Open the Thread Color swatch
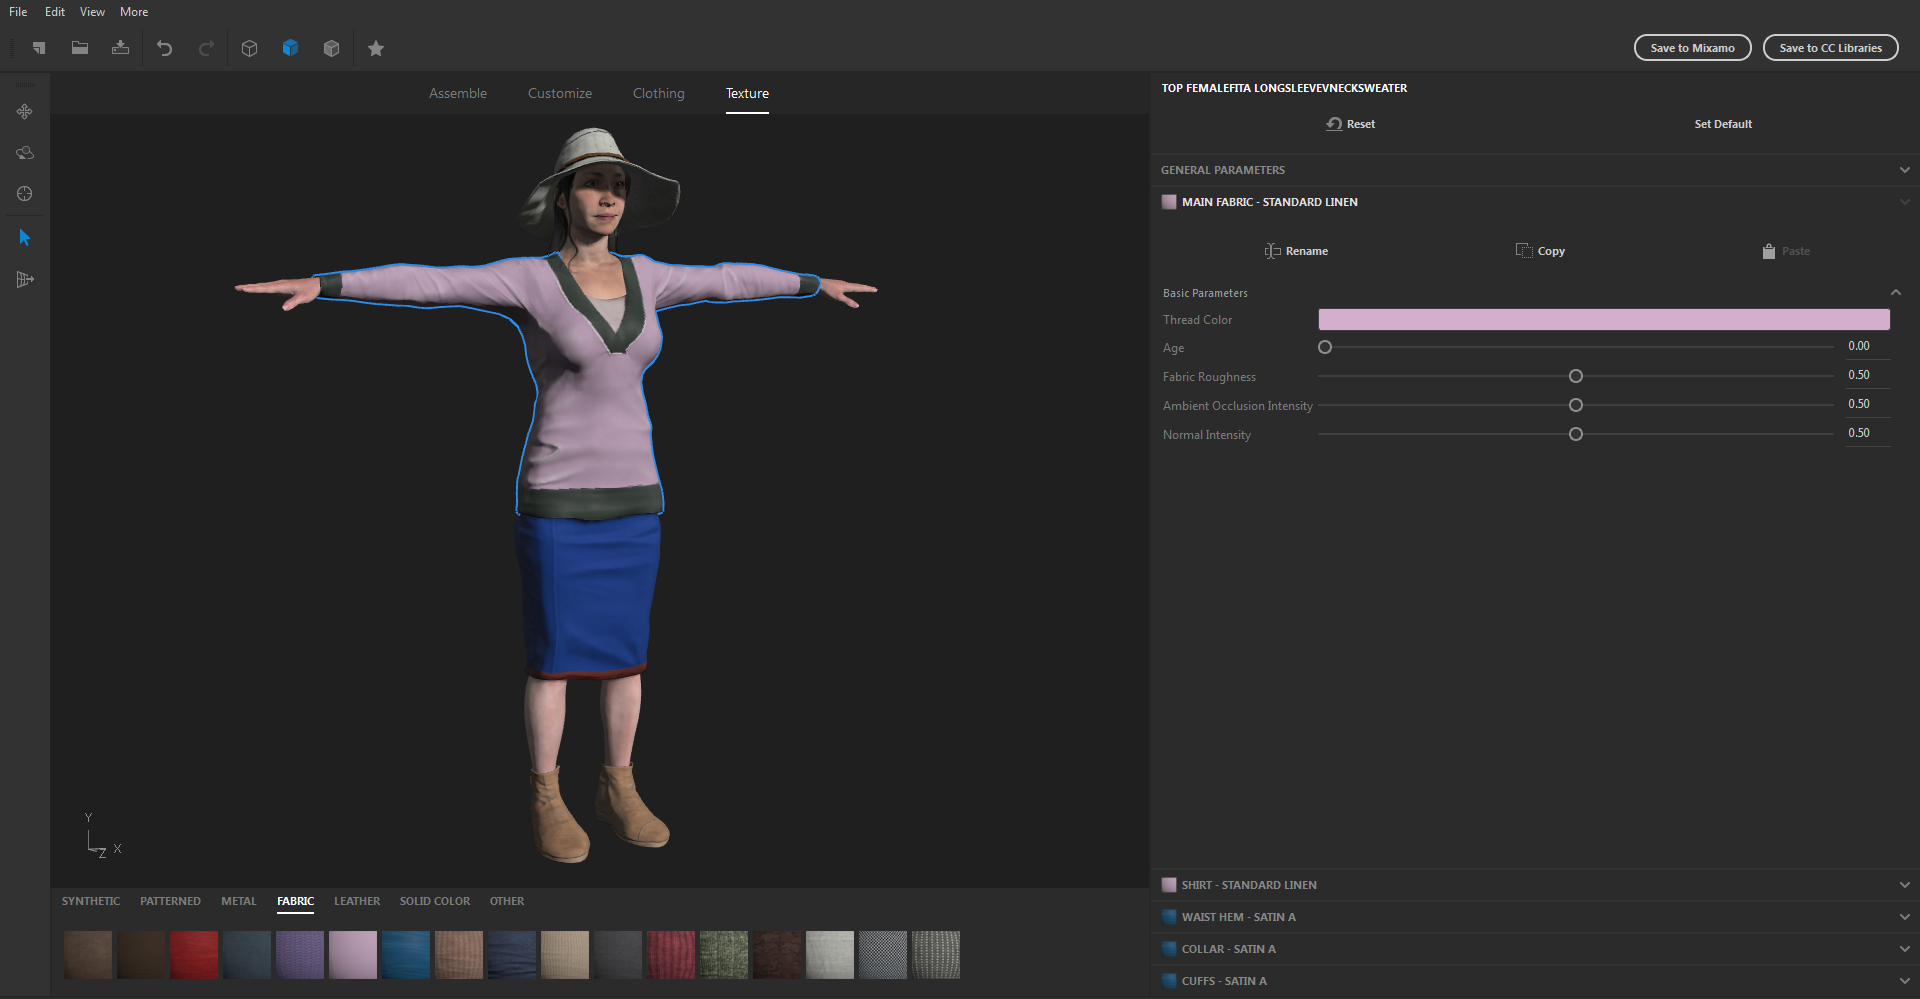 [x=1604, y=319]
